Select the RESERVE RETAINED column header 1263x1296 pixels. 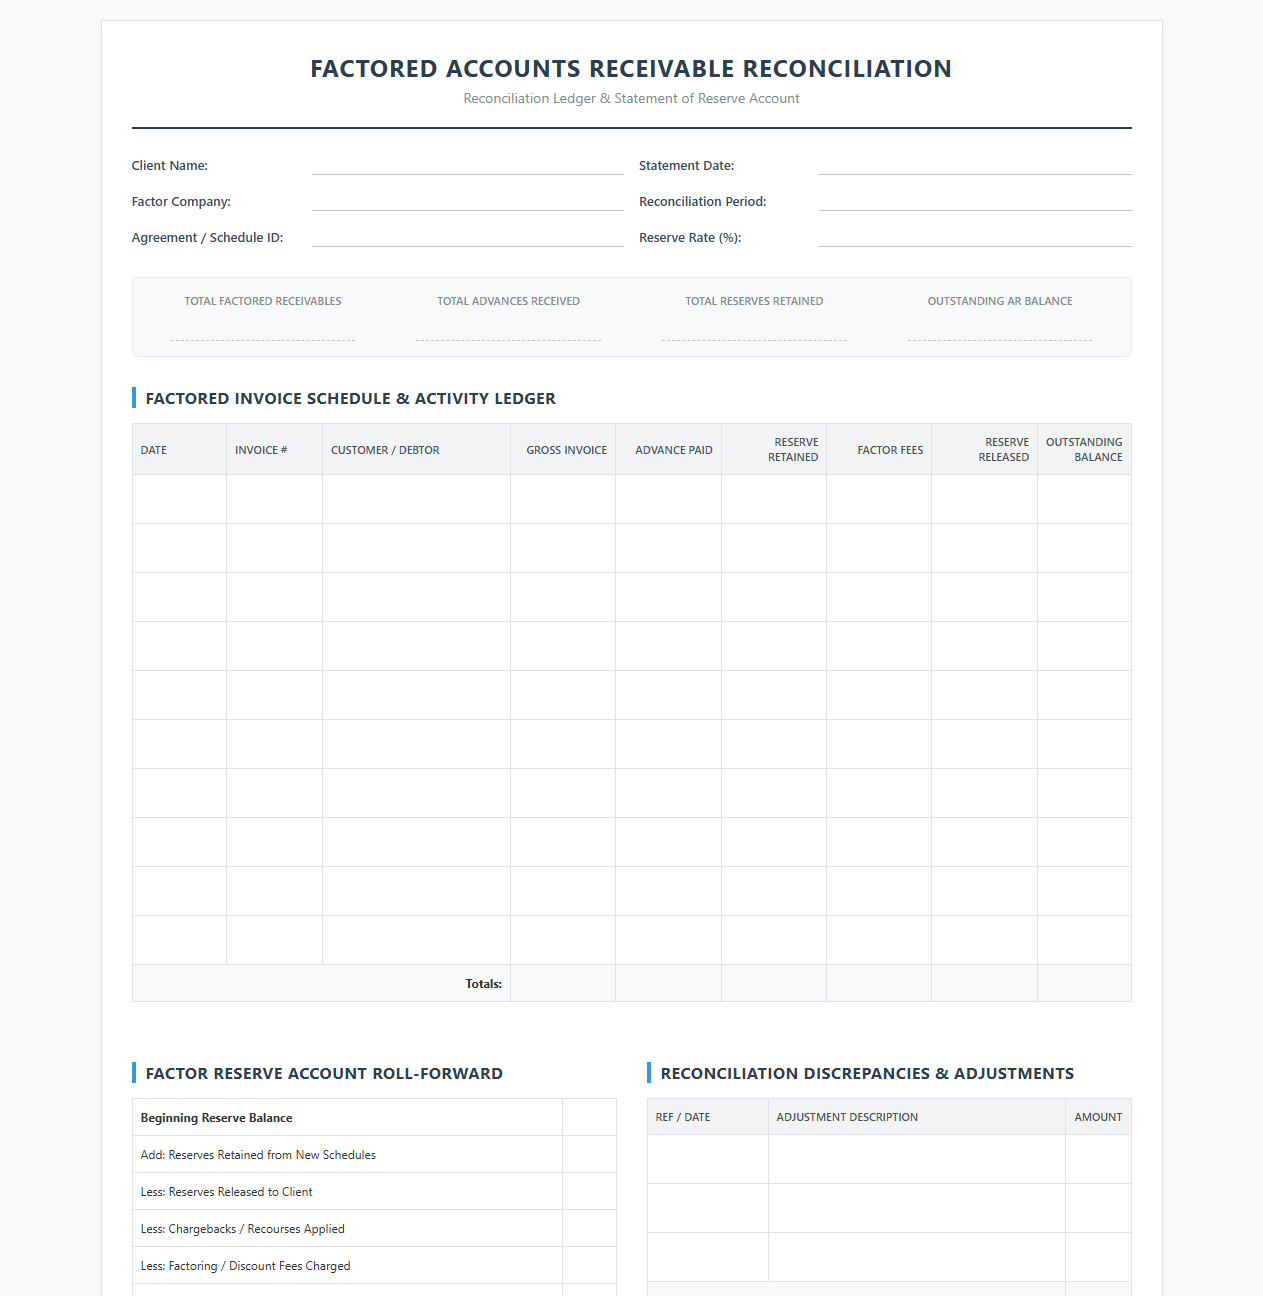(774, 450)
